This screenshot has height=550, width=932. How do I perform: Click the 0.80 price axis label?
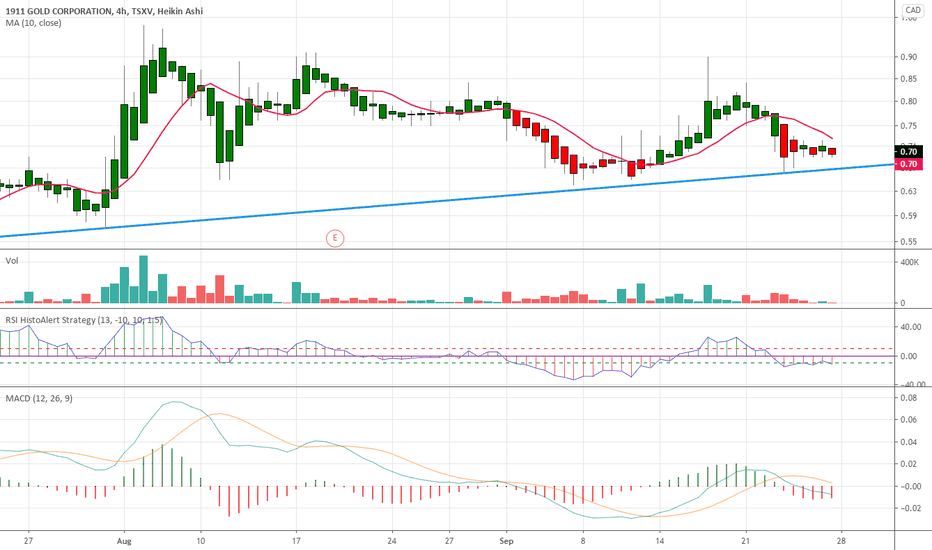tap(908, 101)
